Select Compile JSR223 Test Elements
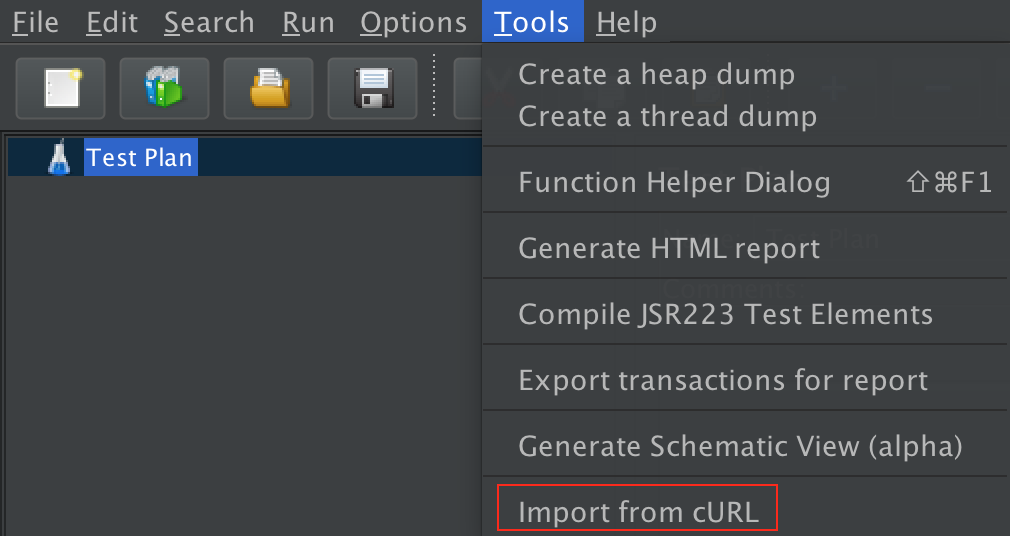The height and width of the screenshot is (536, 1010). tap(725, 314)
